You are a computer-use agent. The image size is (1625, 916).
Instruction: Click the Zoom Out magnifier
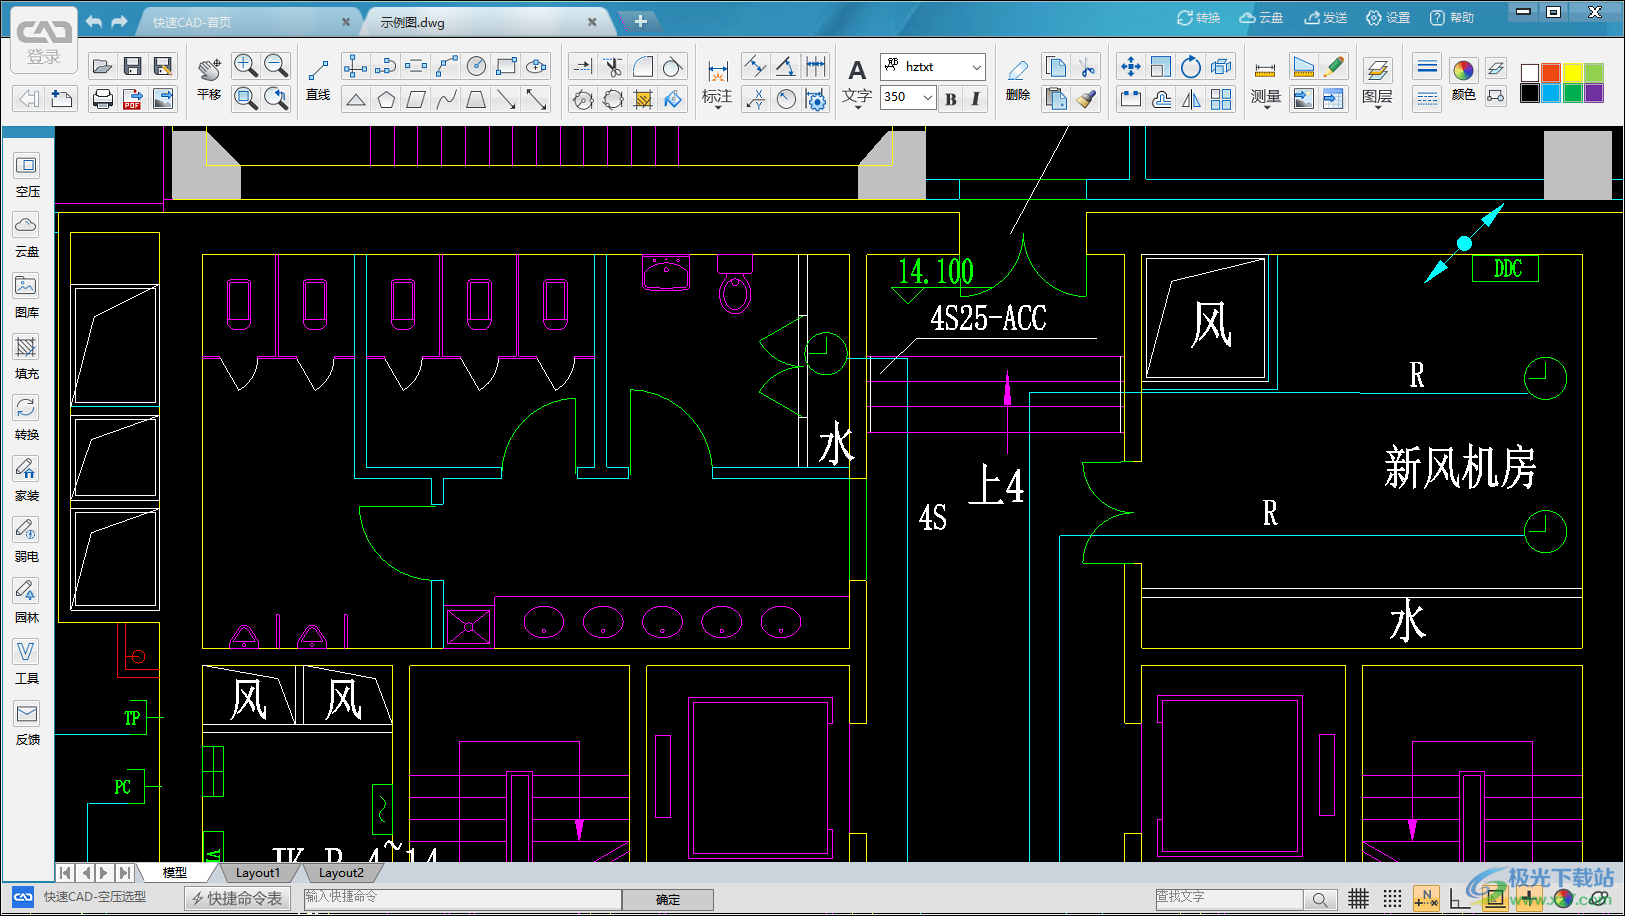[276, 66]
